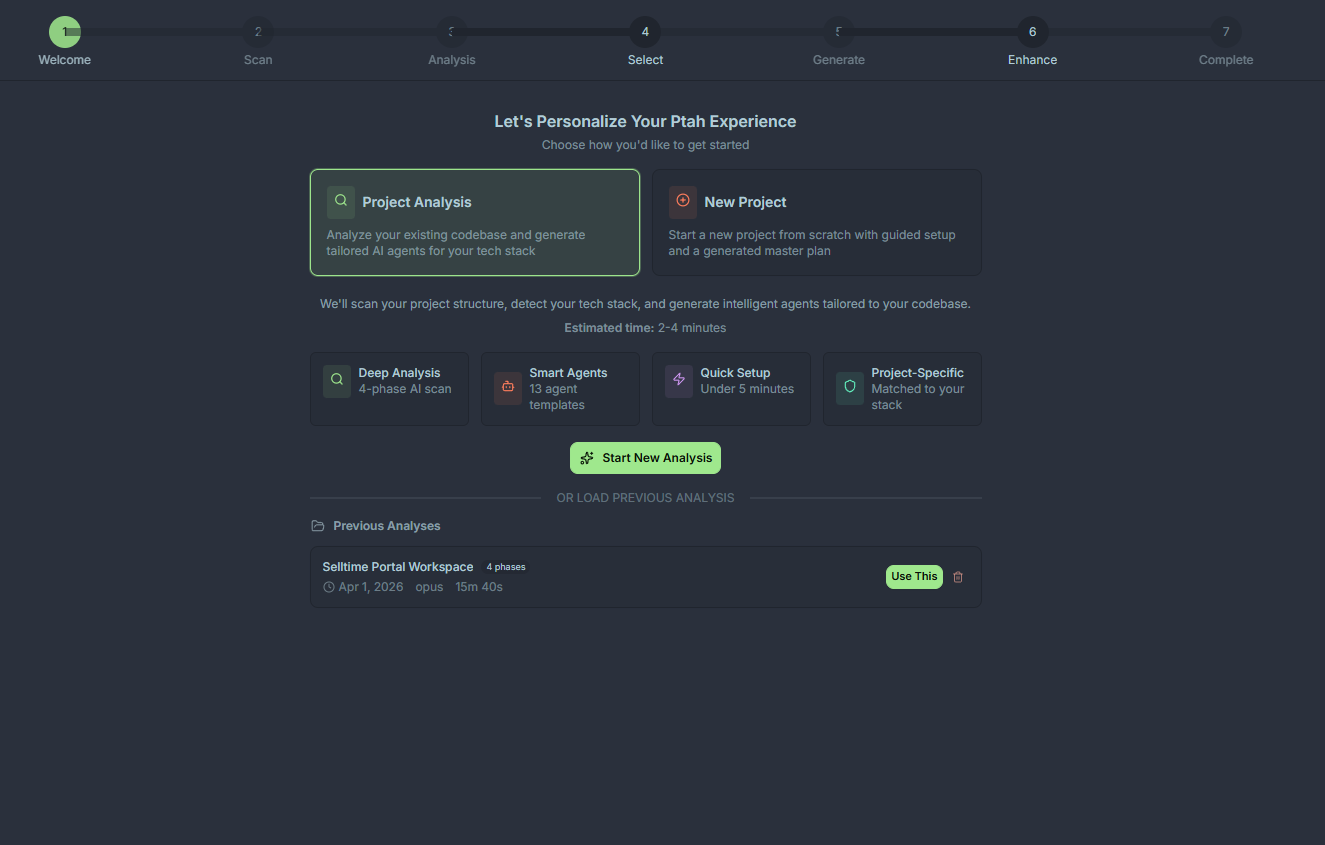1325x845 pixels.
Task: Click step 4 labeled Select
Action: [645, 40]
